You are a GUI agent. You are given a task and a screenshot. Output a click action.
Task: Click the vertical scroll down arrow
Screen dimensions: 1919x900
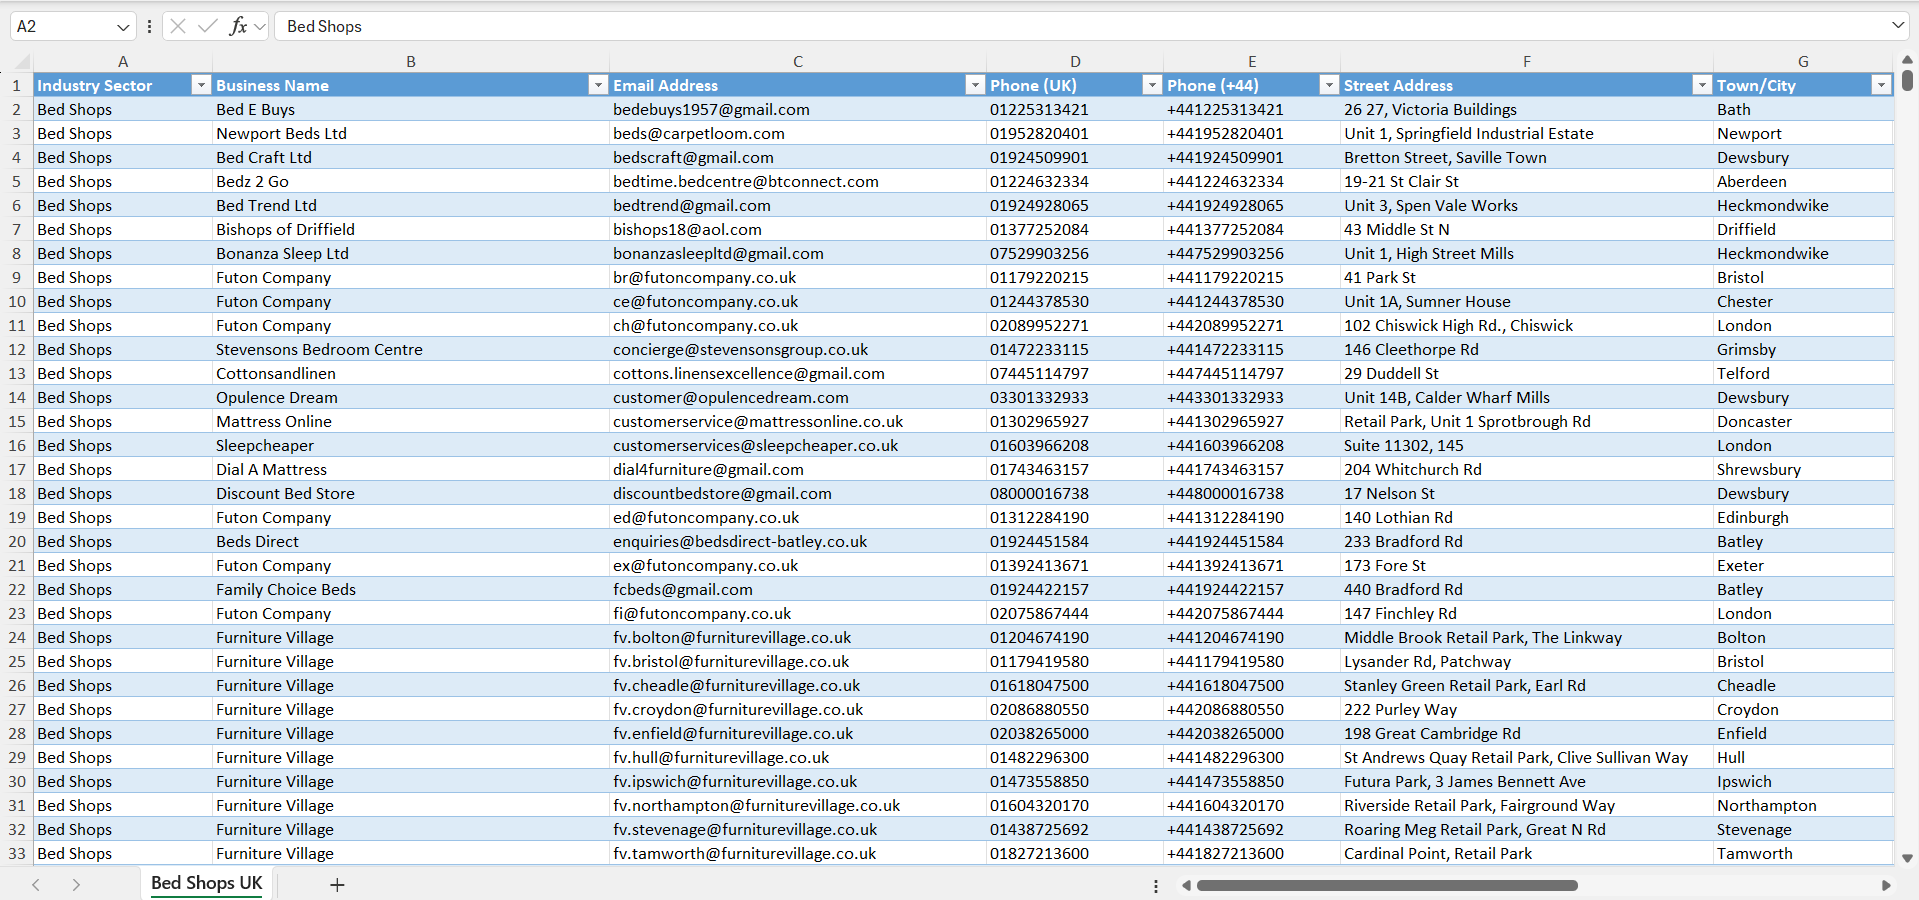(1907, 858)
